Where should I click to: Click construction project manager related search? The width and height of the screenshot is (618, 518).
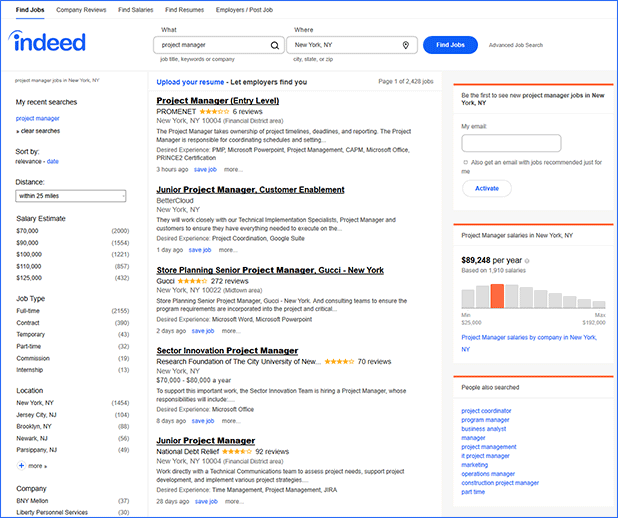500,483
